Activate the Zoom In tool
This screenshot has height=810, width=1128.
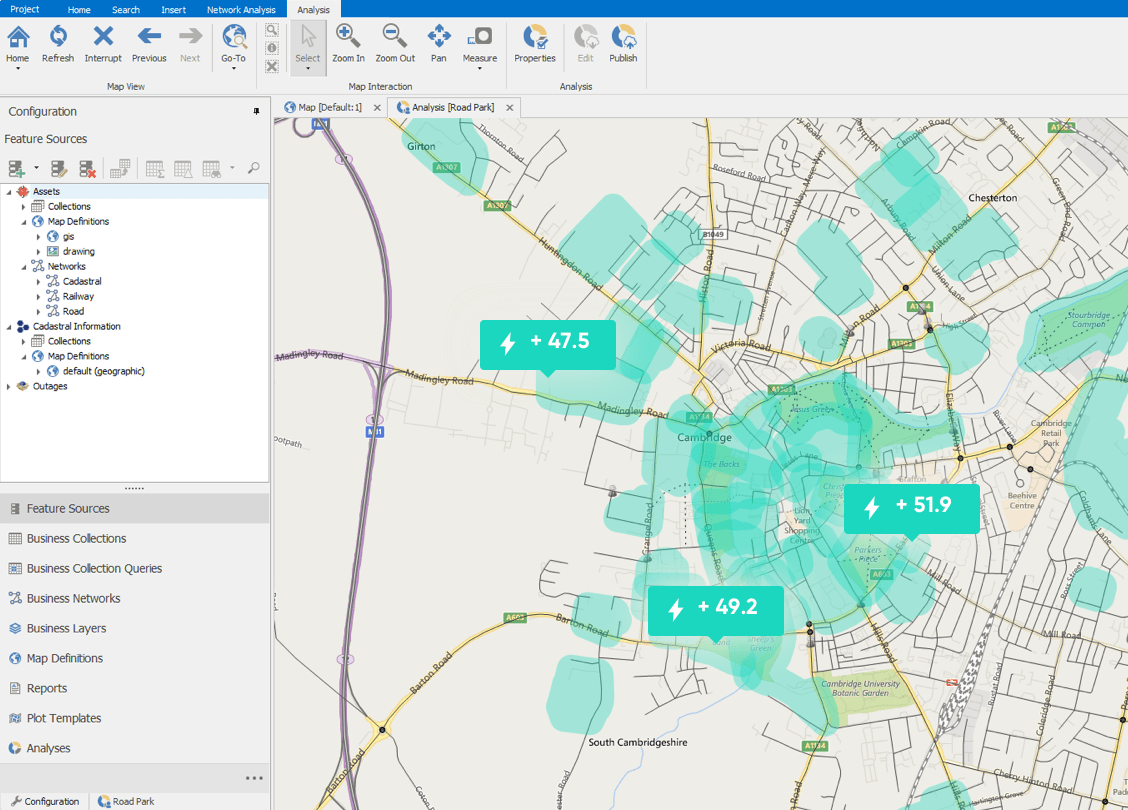348,44
